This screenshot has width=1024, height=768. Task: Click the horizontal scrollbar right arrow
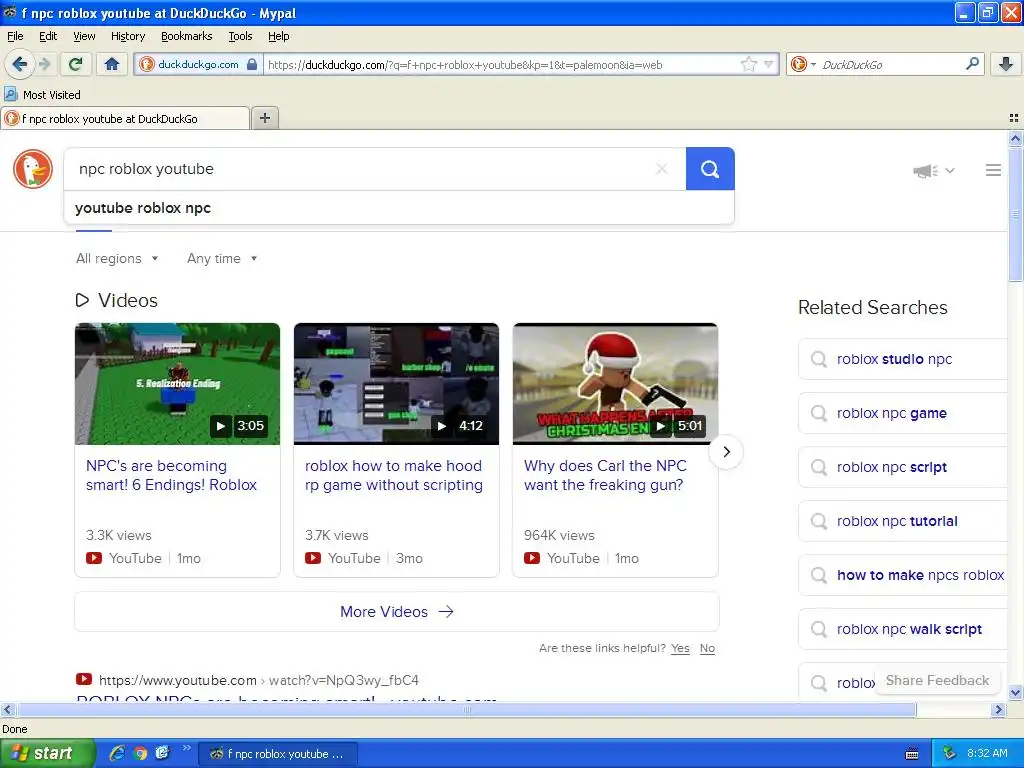(x=998, y=710)
